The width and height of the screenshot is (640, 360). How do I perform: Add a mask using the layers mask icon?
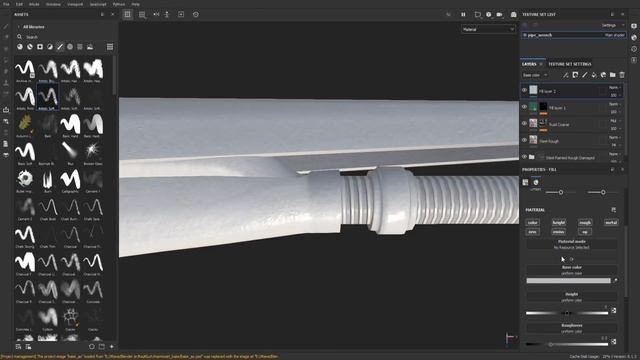pos(575,75)
